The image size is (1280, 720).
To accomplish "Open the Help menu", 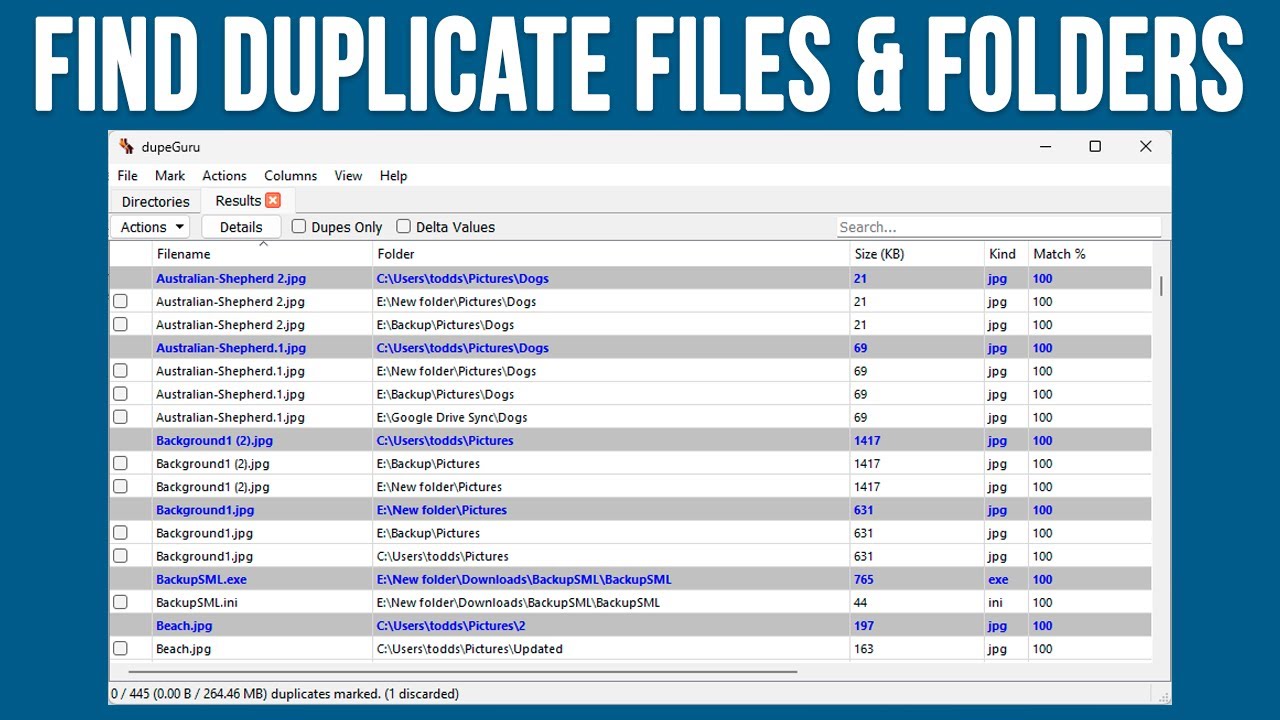I will [393, 176].
